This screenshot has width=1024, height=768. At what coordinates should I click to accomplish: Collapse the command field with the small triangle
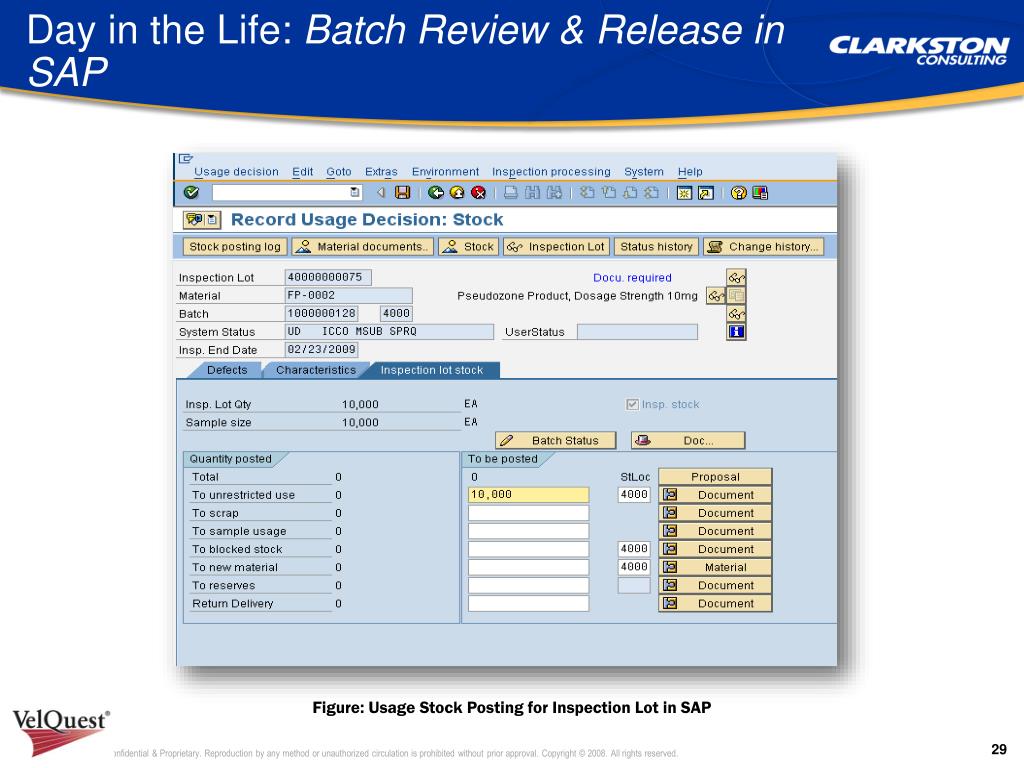pyautogui.click(x=381, y=193)
